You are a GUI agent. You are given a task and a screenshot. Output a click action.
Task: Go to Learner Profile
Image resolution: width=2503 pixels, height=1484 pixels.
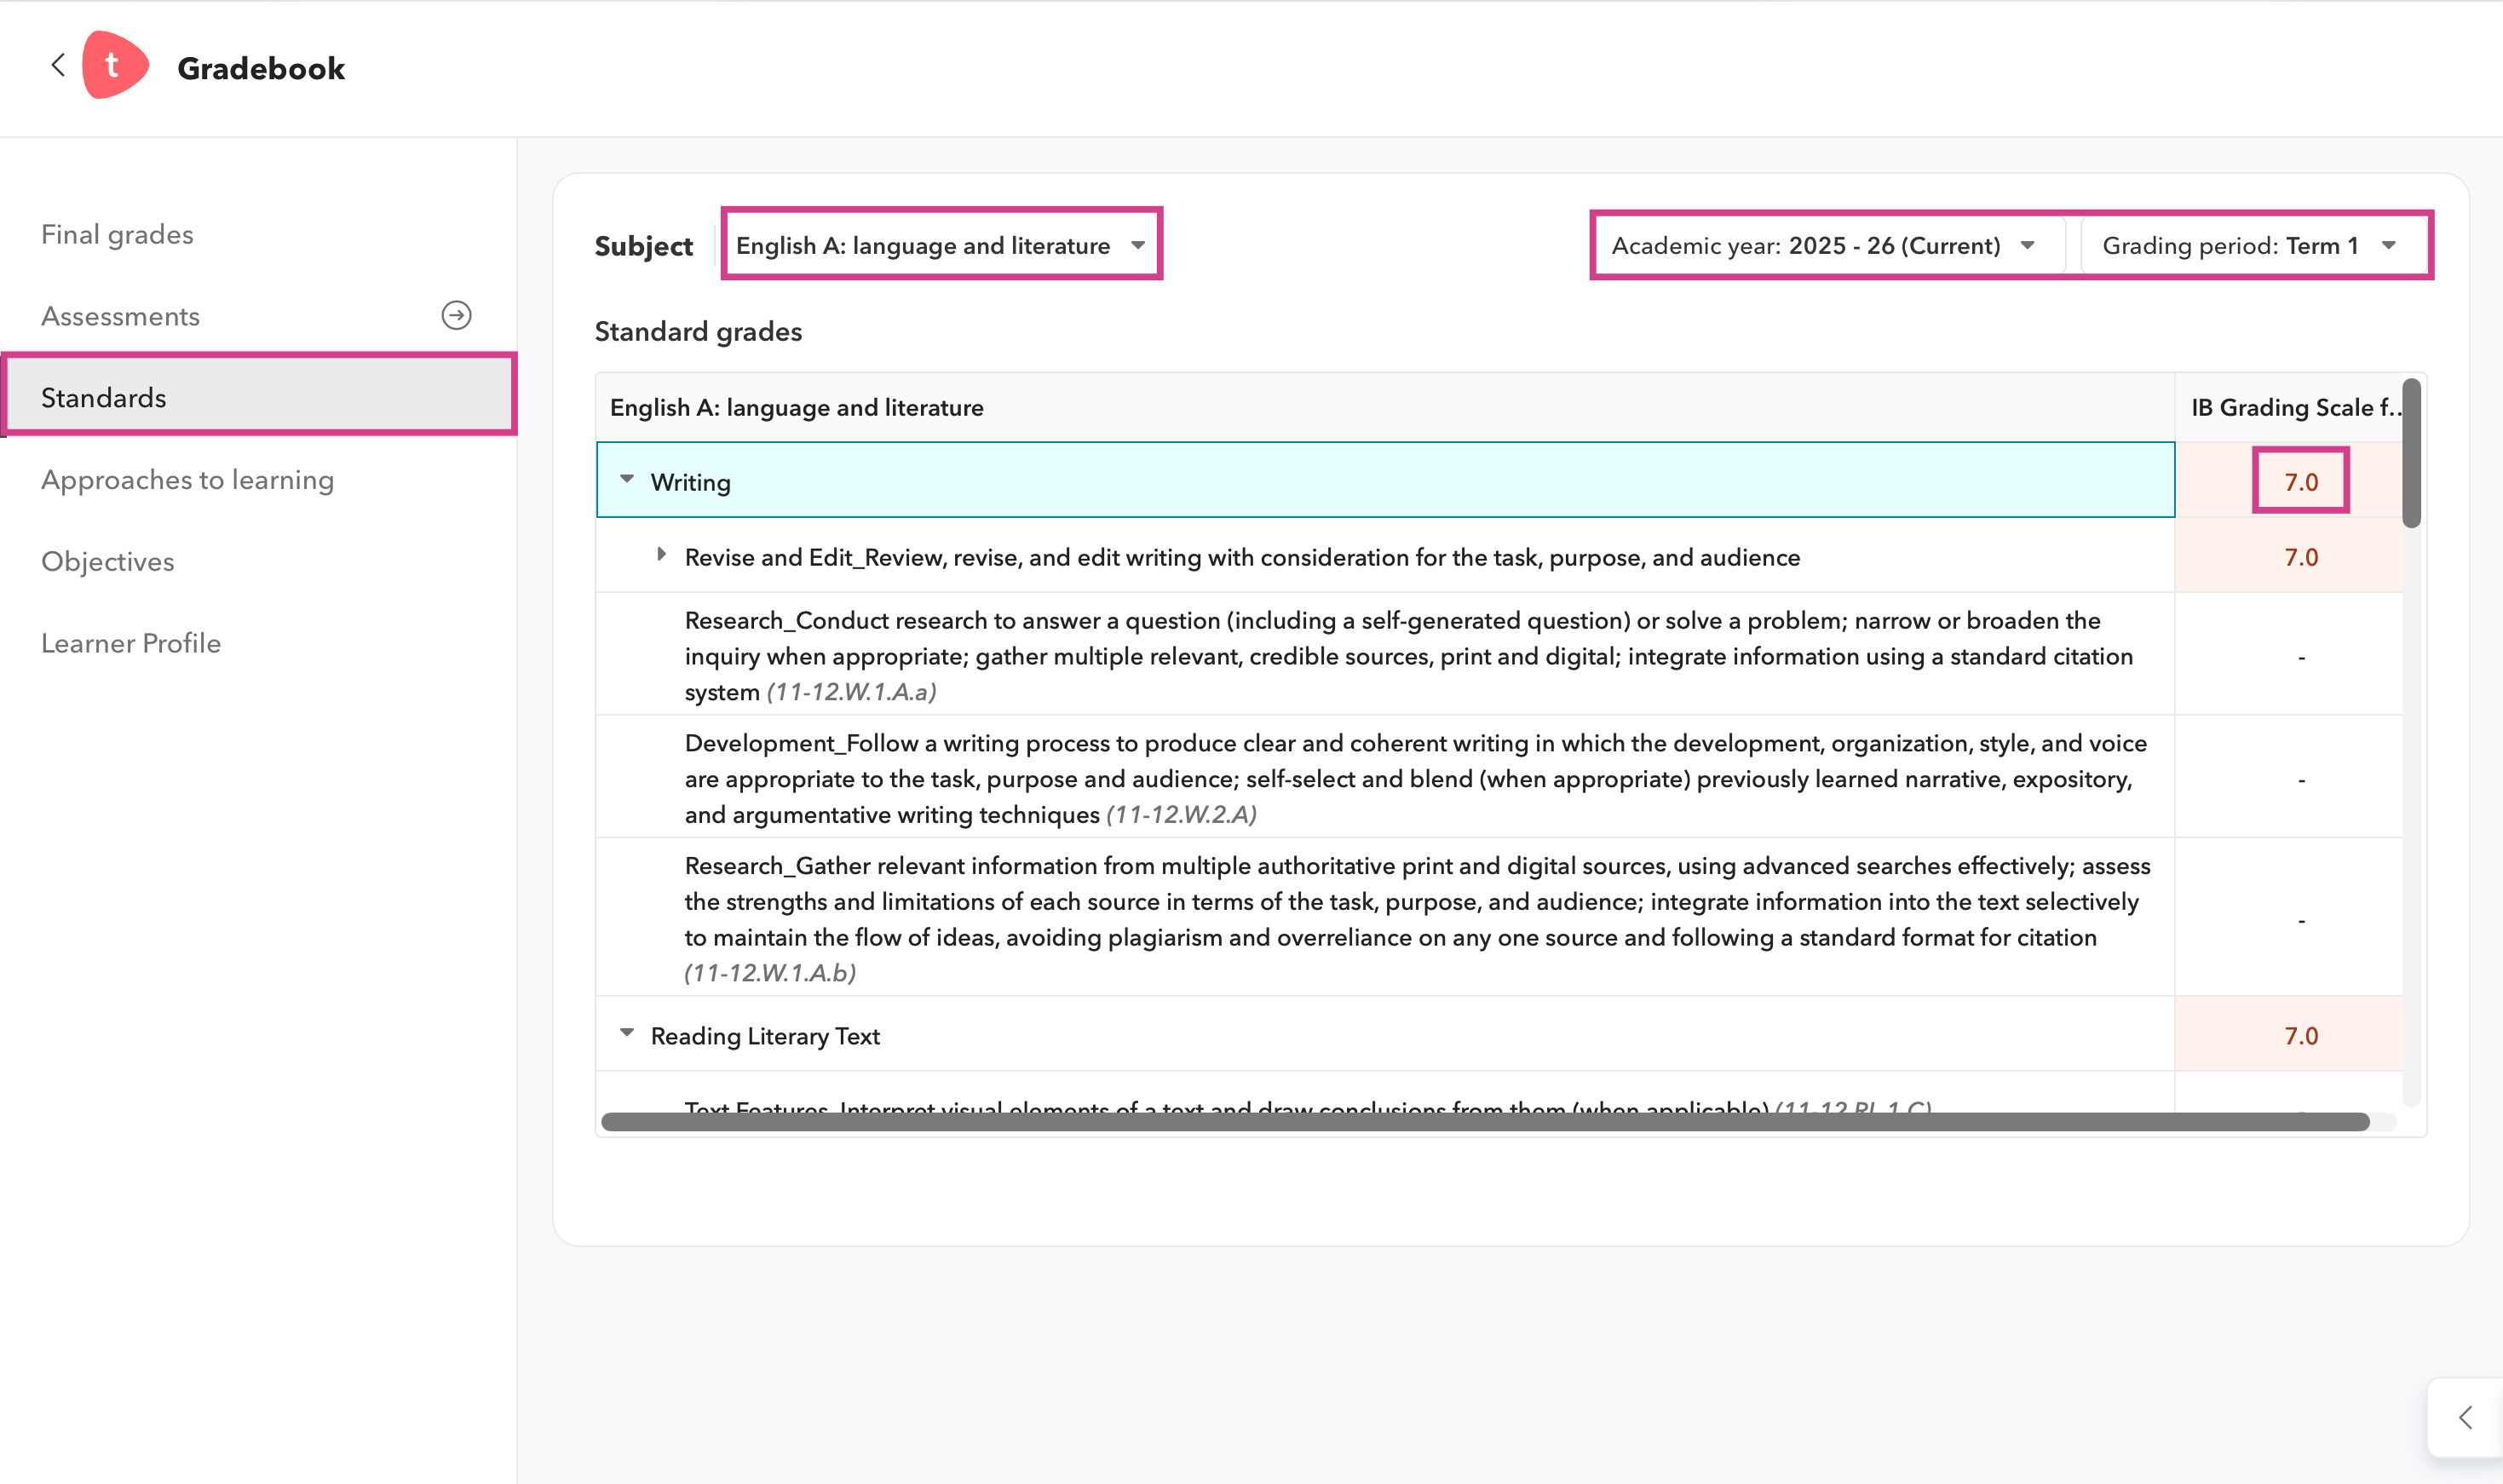tap(131, 643)
